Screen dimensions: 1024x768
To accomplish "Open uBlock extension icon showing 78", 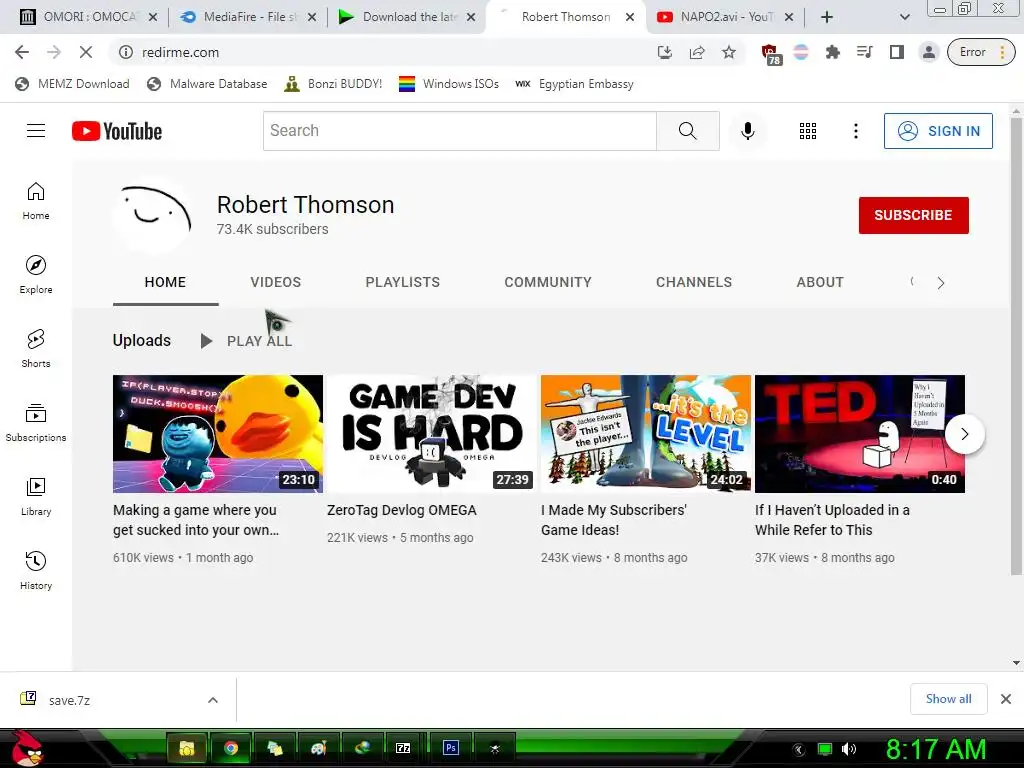I will coord(771,54).
